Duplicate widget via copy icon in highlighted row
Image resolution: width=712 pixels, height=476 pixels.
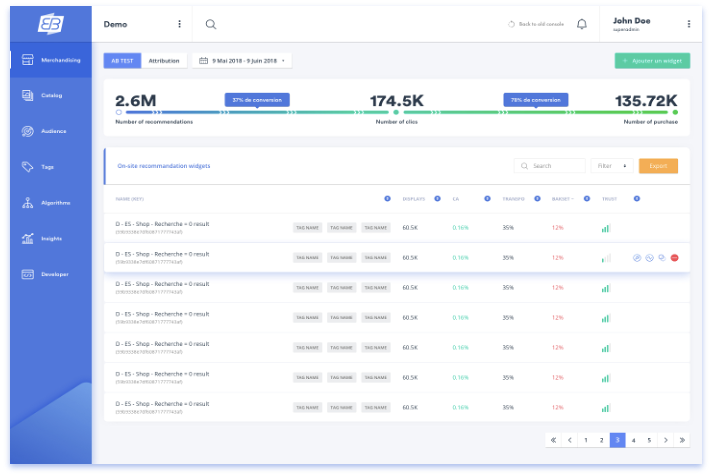point(662,258)
